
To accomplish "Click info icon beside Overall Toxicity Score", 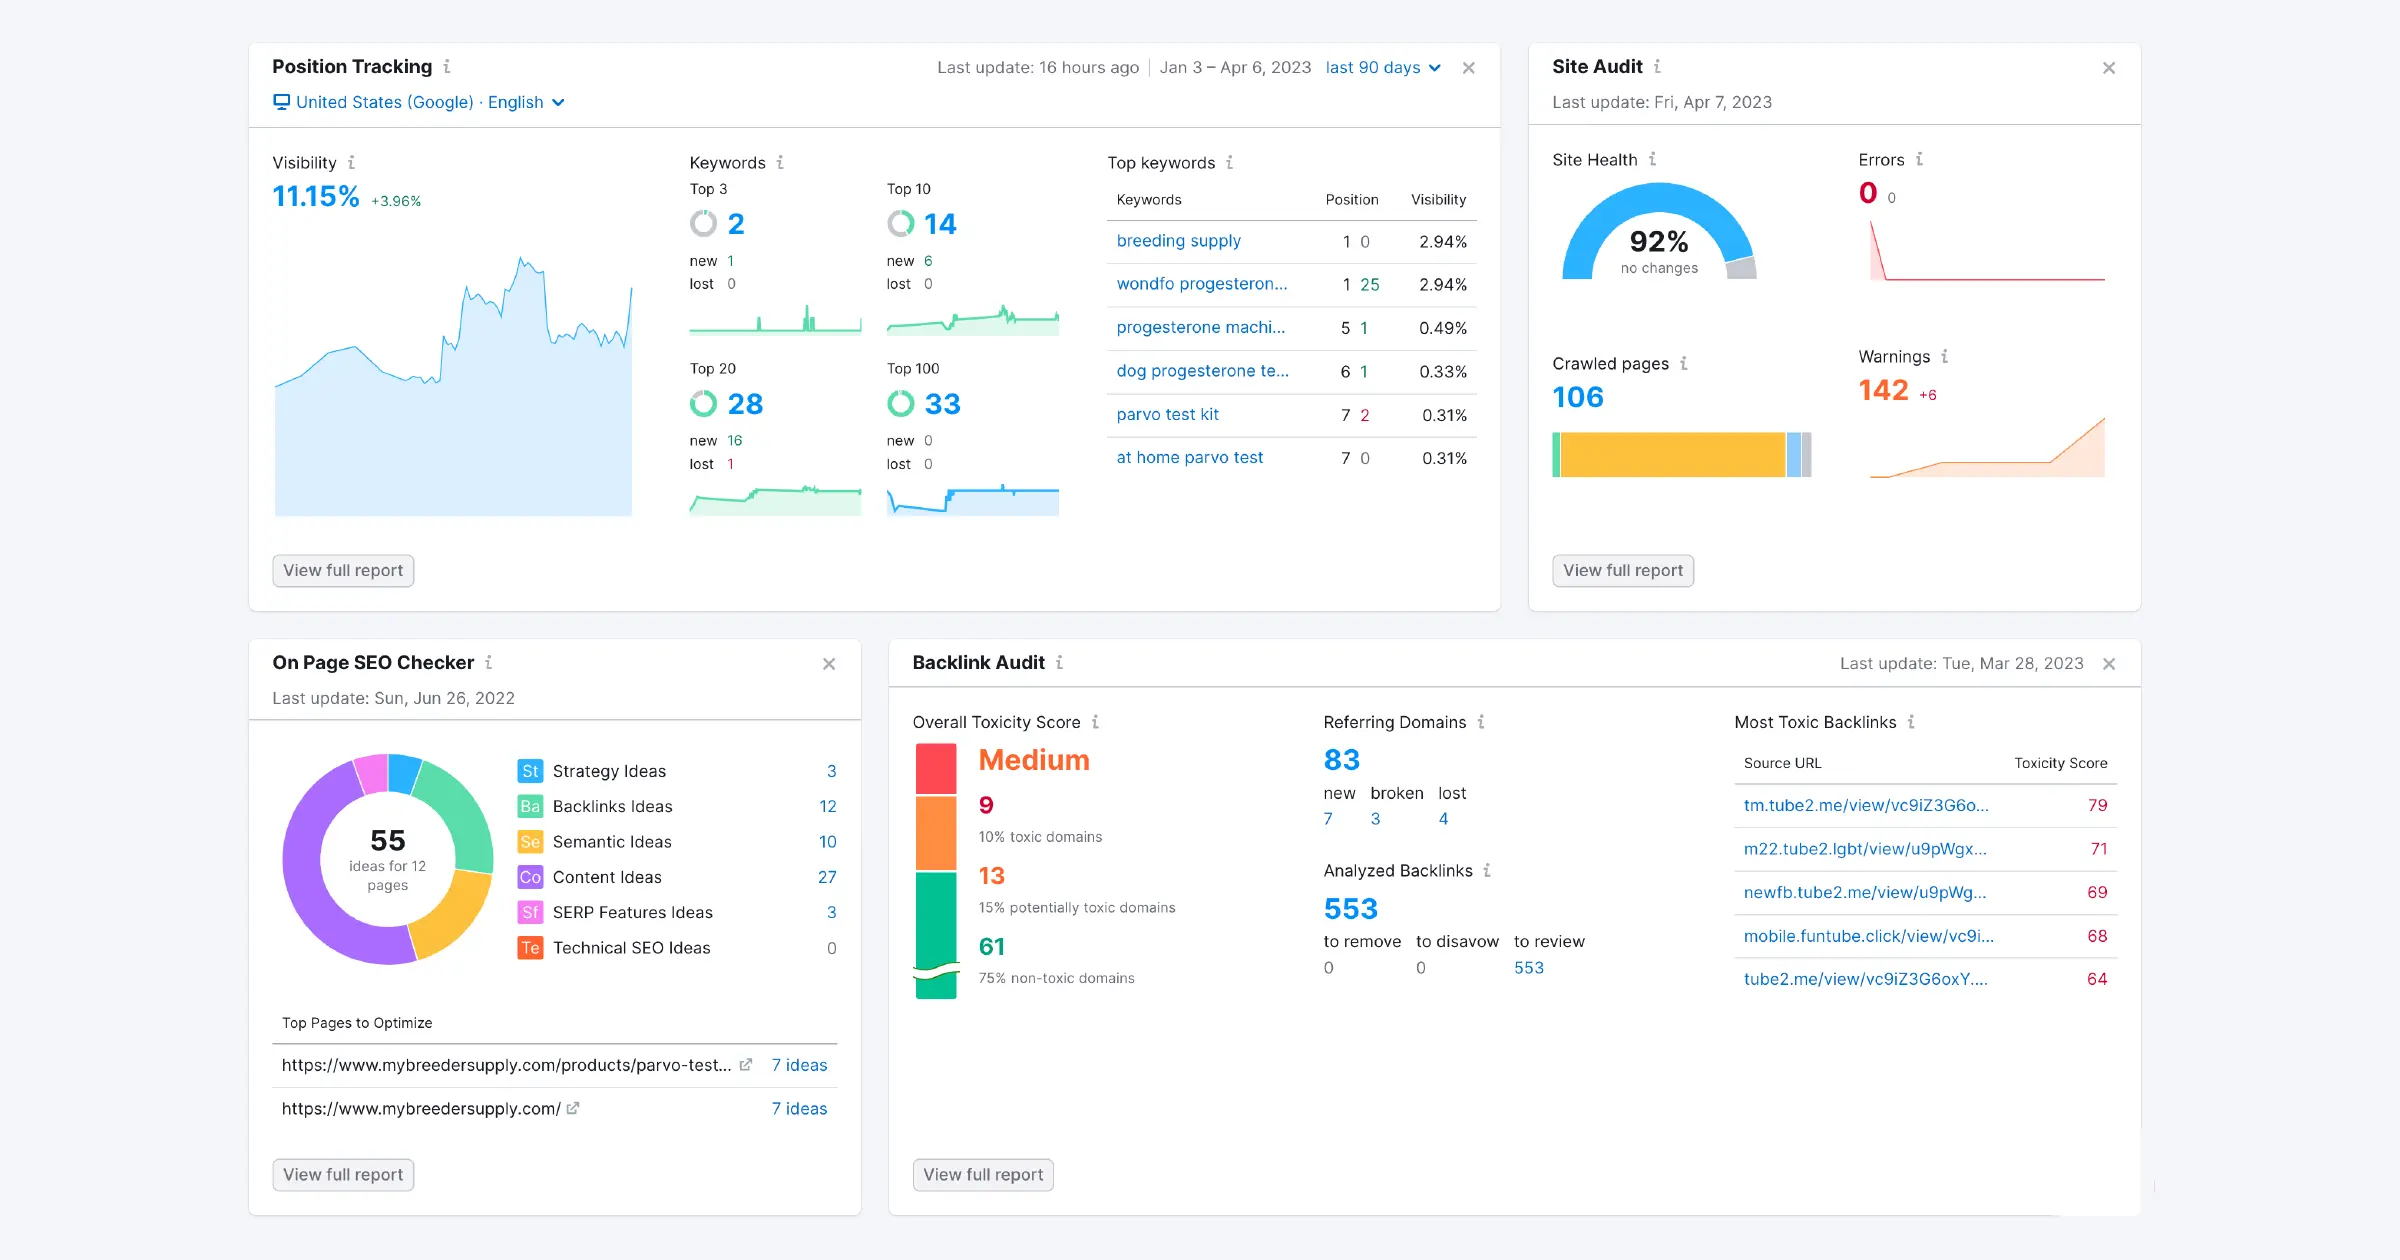I will (x=1095, y=722).
